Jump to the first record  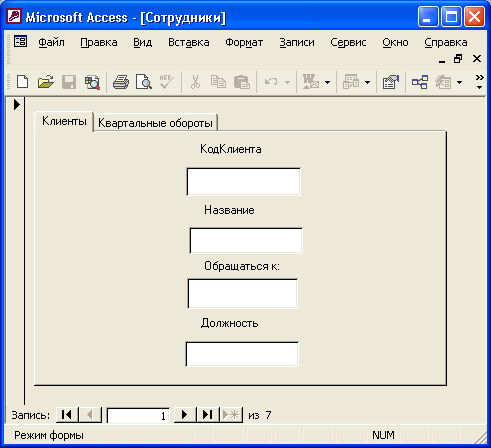pos(67,415)
